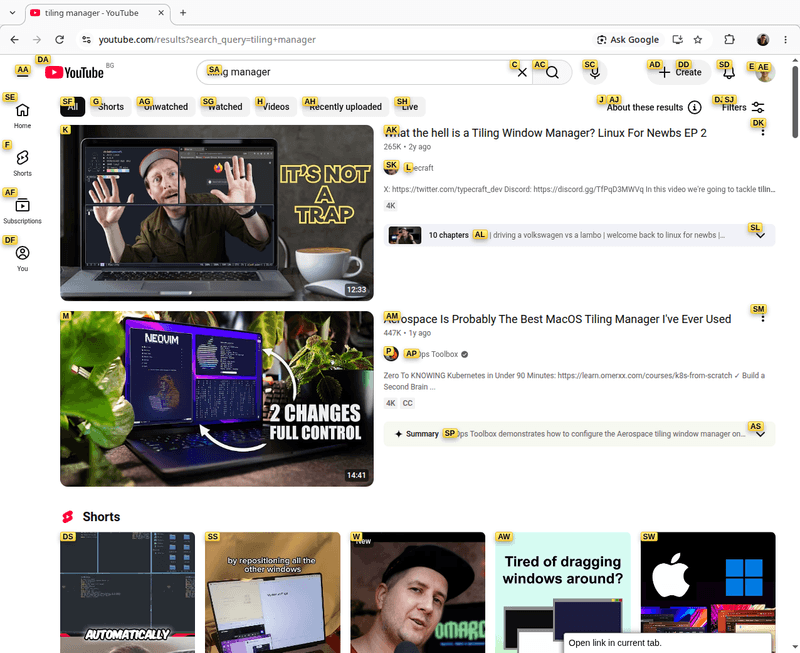
Task: Click the Create button
Action: coord(680,72)
